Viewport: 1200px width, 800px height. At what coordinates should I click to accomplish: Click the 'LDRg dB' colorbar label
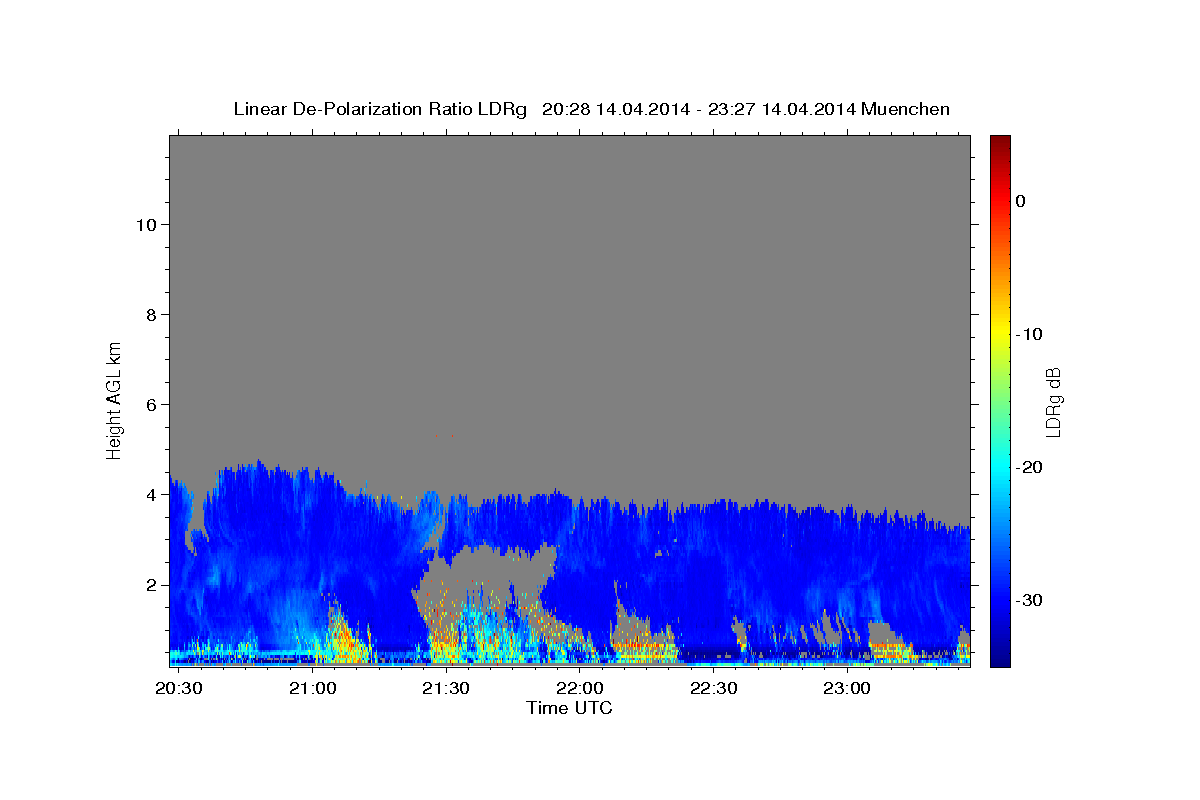point(1052,401)
